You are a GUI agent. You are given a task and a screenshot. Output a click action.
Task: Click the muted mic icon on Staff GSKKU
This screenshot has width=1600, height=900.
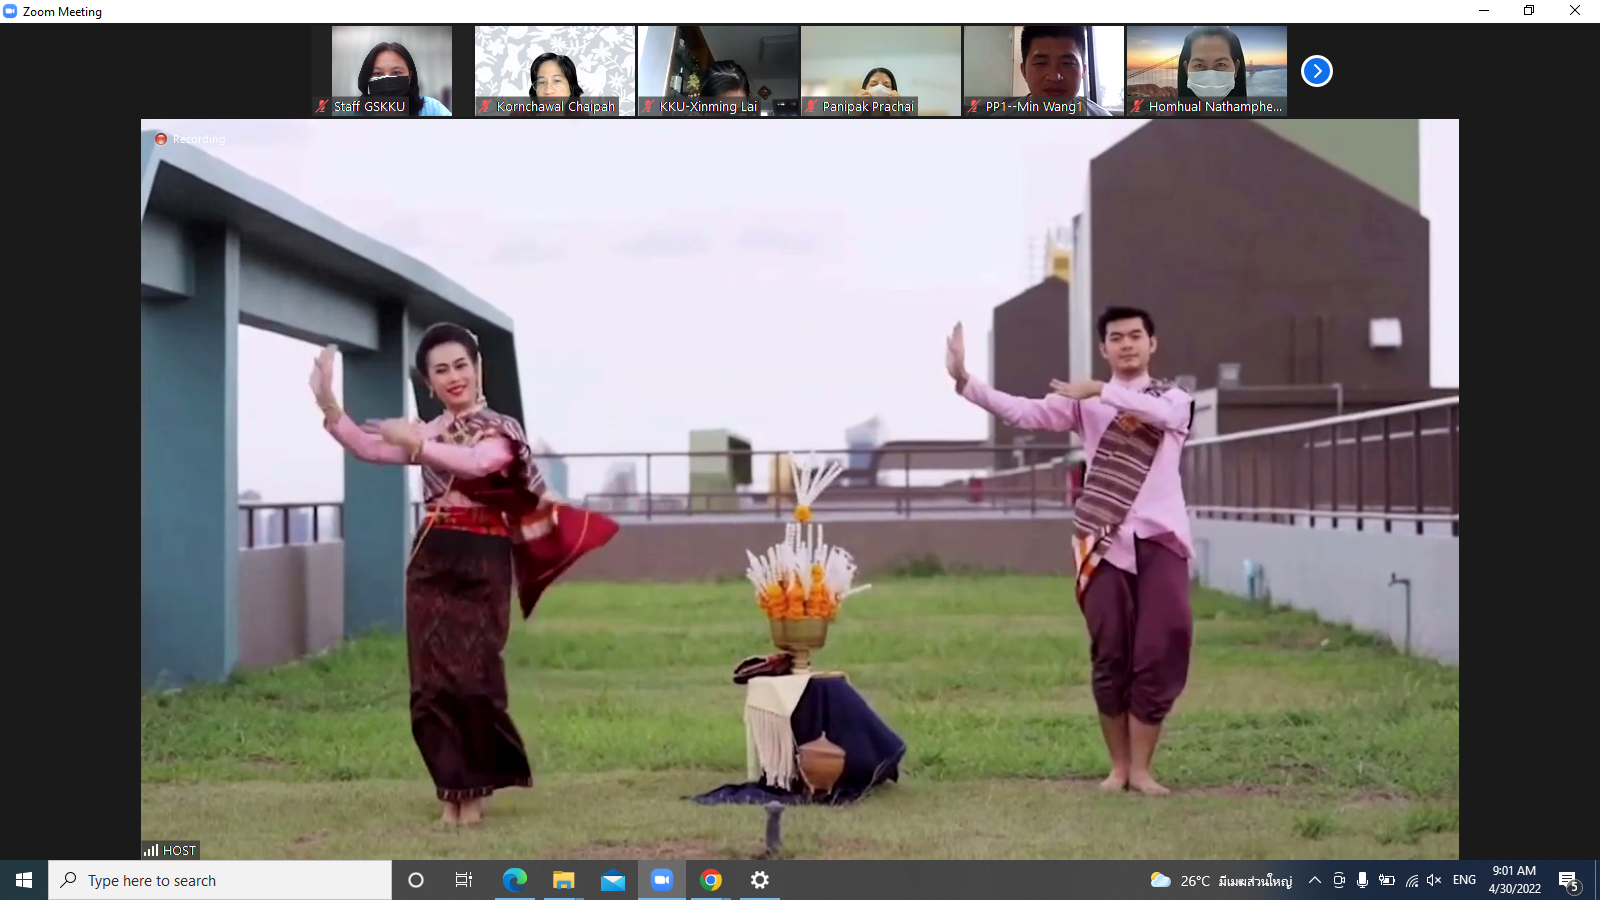tap(322, 106)
